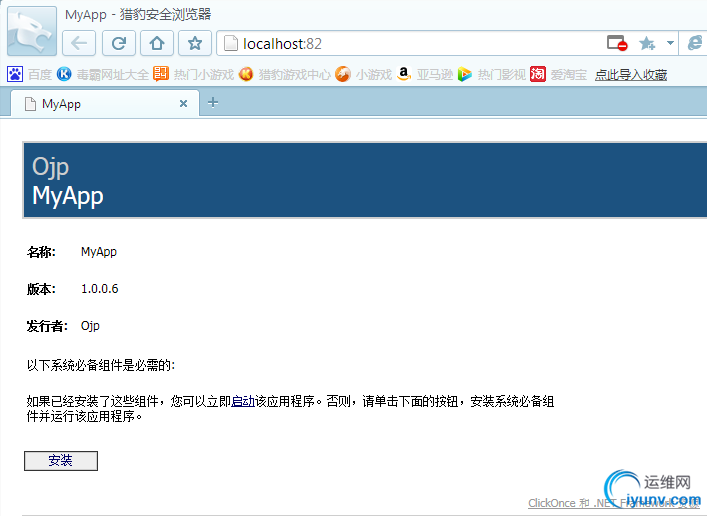The height and width of the screenshot is (516, 707).
Task: Click the 发行者 value Ojp
Action: pyautogui.click(x=90, y=326)
